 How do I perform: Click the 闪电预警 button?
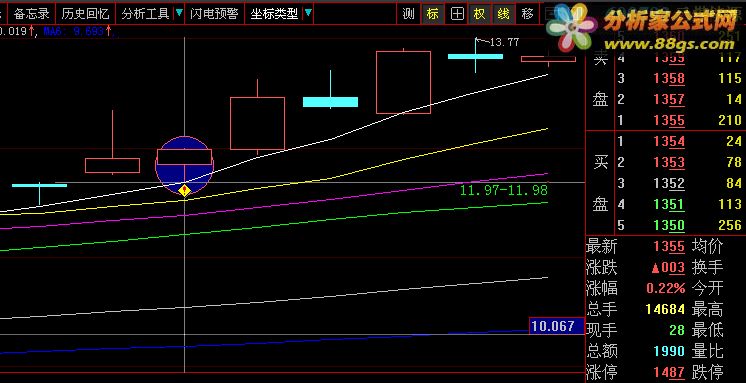[214, 14]
